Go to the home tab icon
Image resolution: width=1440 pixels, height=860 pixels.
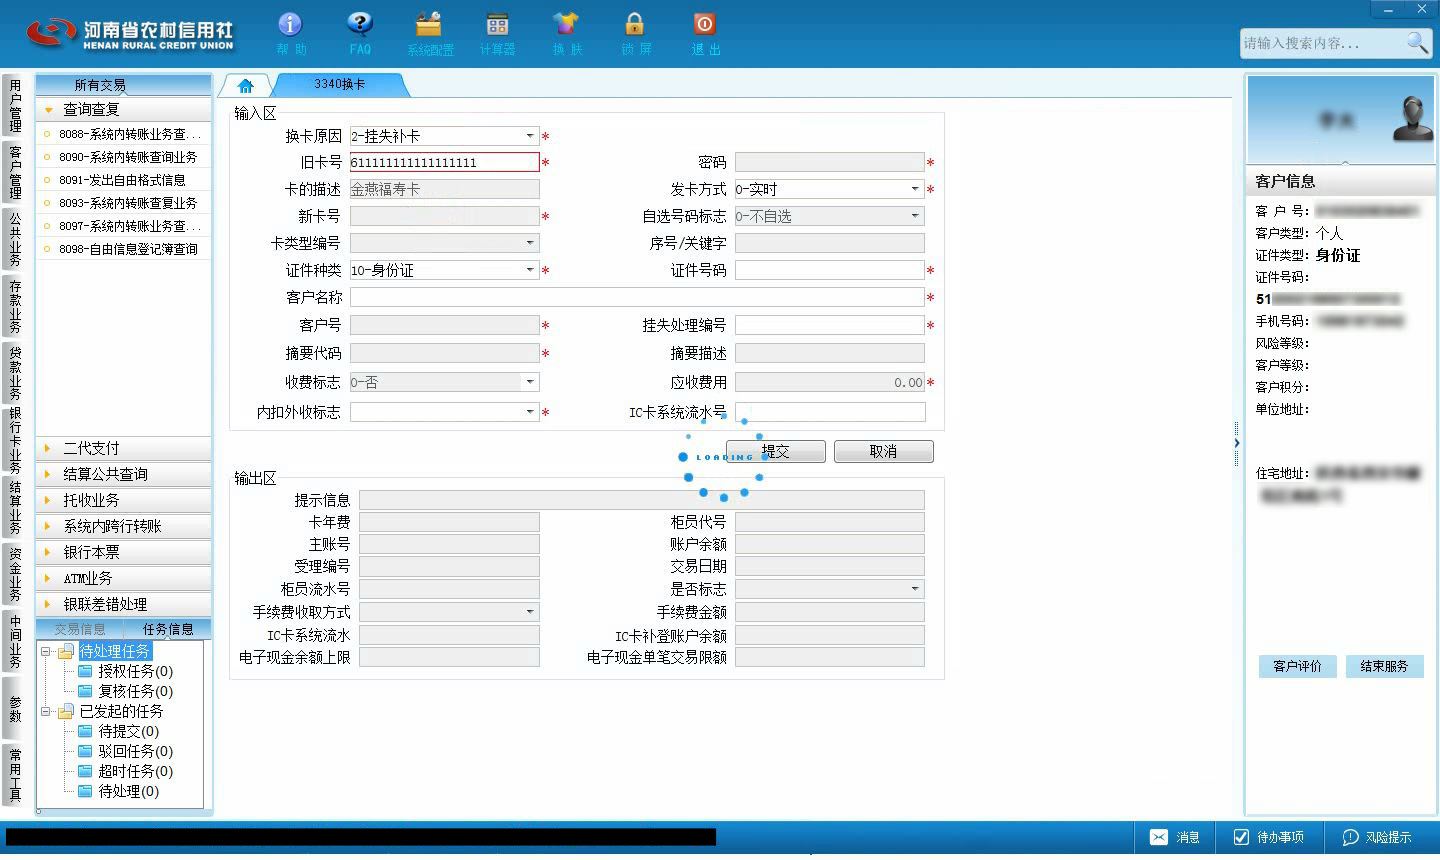[246, 86]
